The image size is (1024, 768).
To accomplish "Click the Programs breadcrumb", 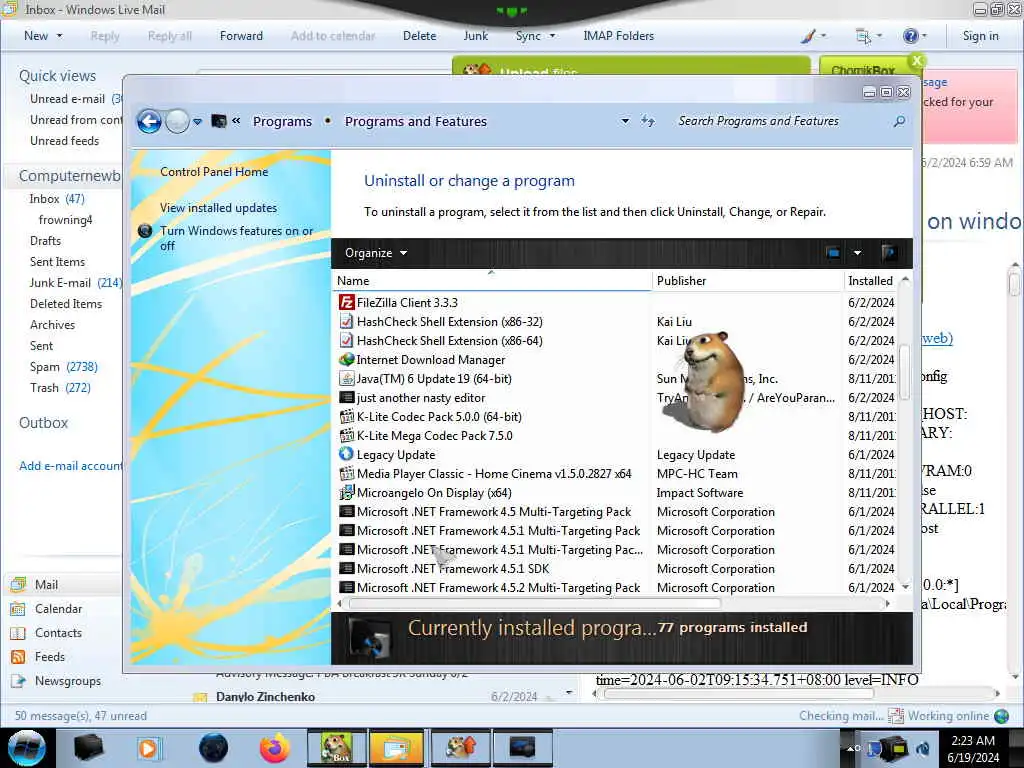I will coord(282,121).
